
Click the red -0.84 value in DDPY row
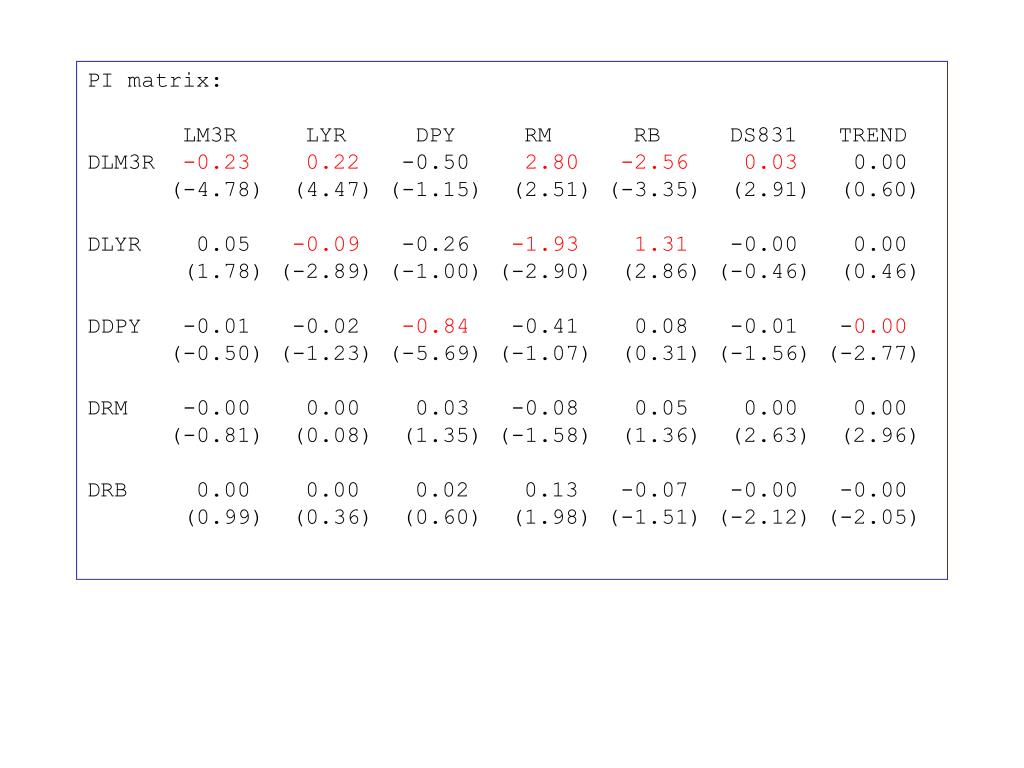coord(435,327)
